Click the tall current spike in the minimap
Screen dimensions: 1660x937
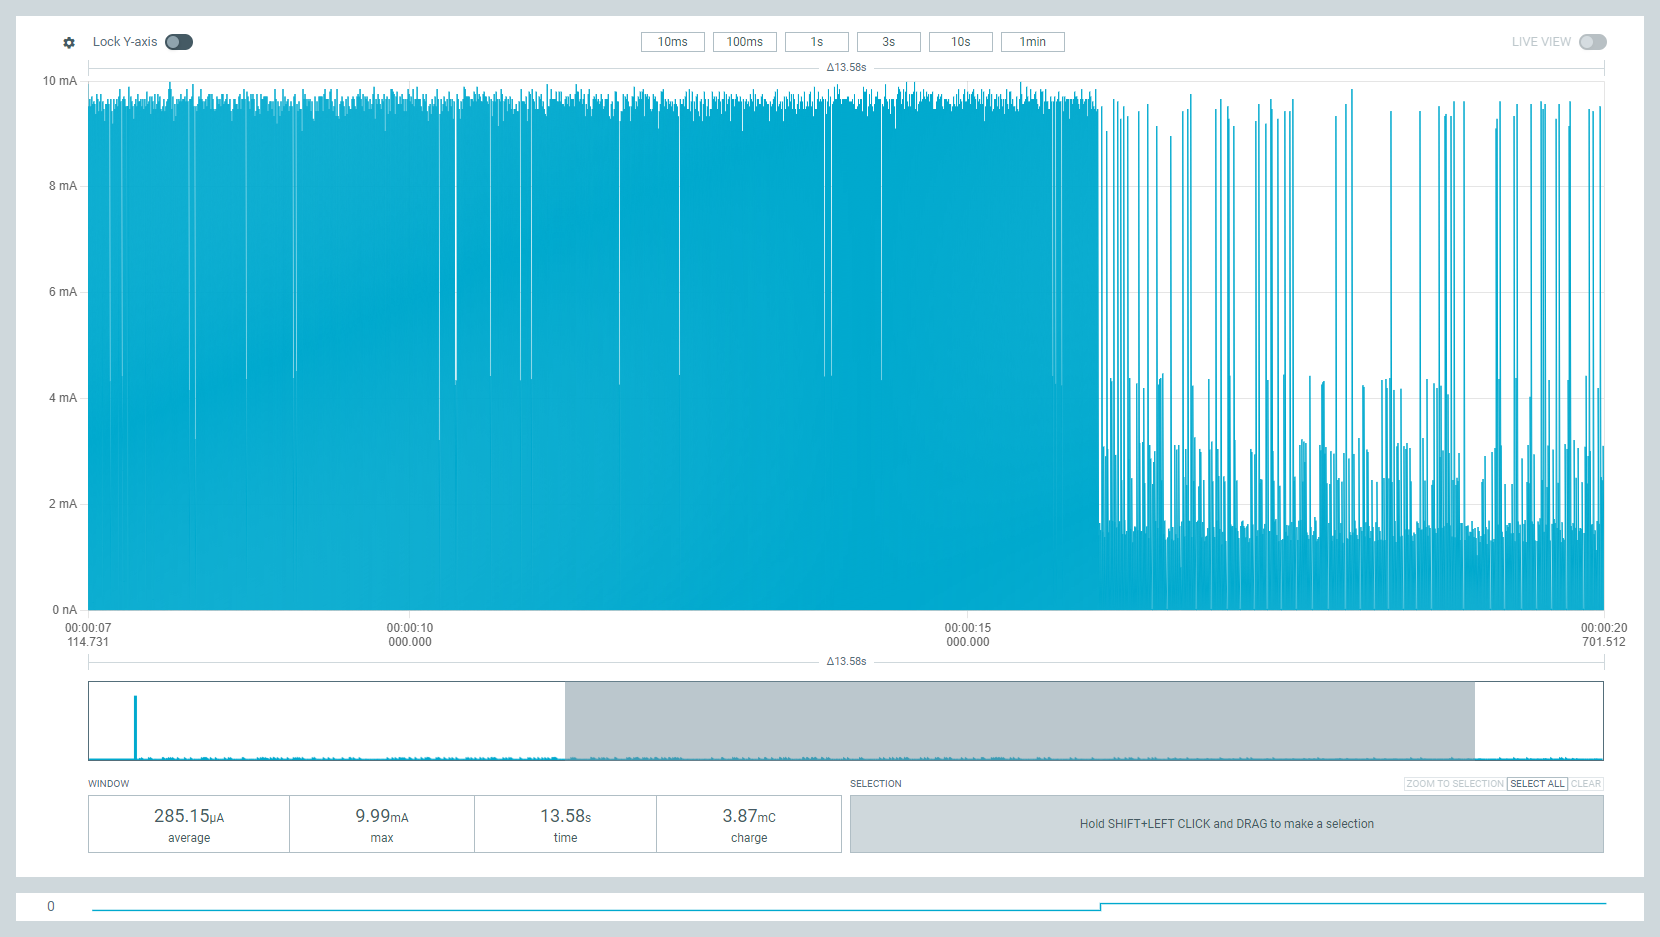click(135, 725)
